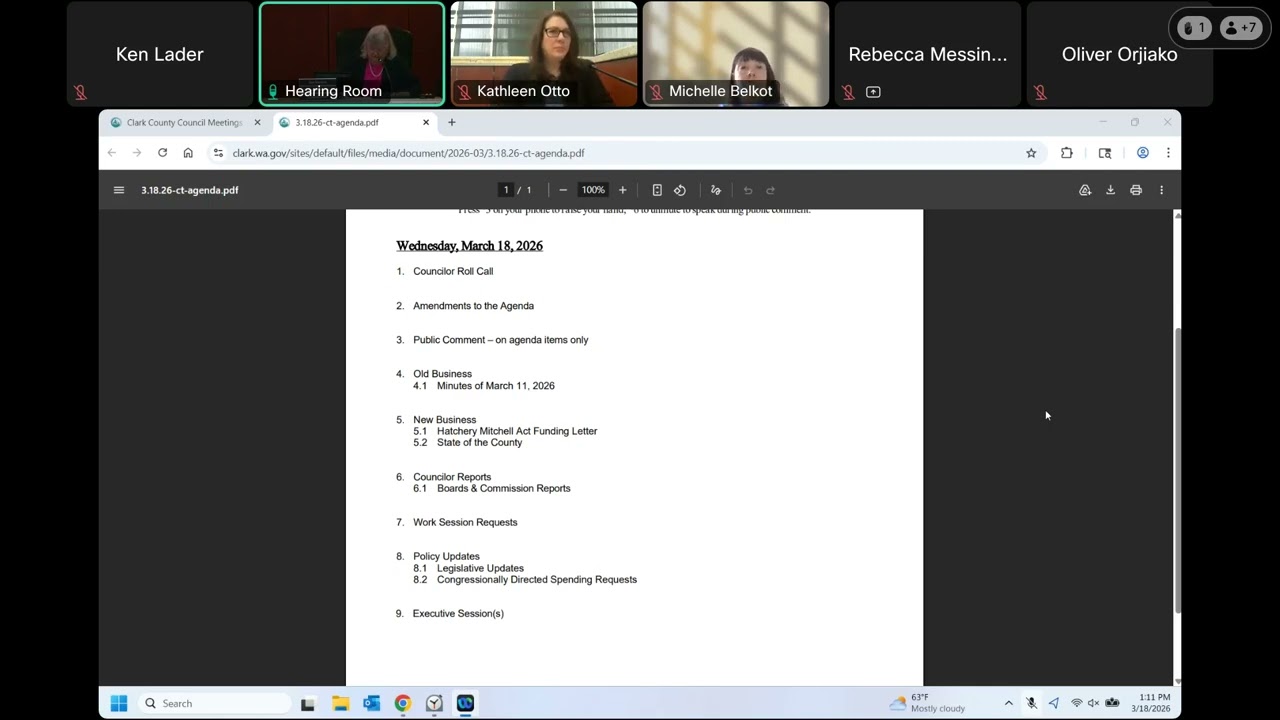Open Task View from the taskbar
Screen dimensions: 1280x720
pos(308,703)
